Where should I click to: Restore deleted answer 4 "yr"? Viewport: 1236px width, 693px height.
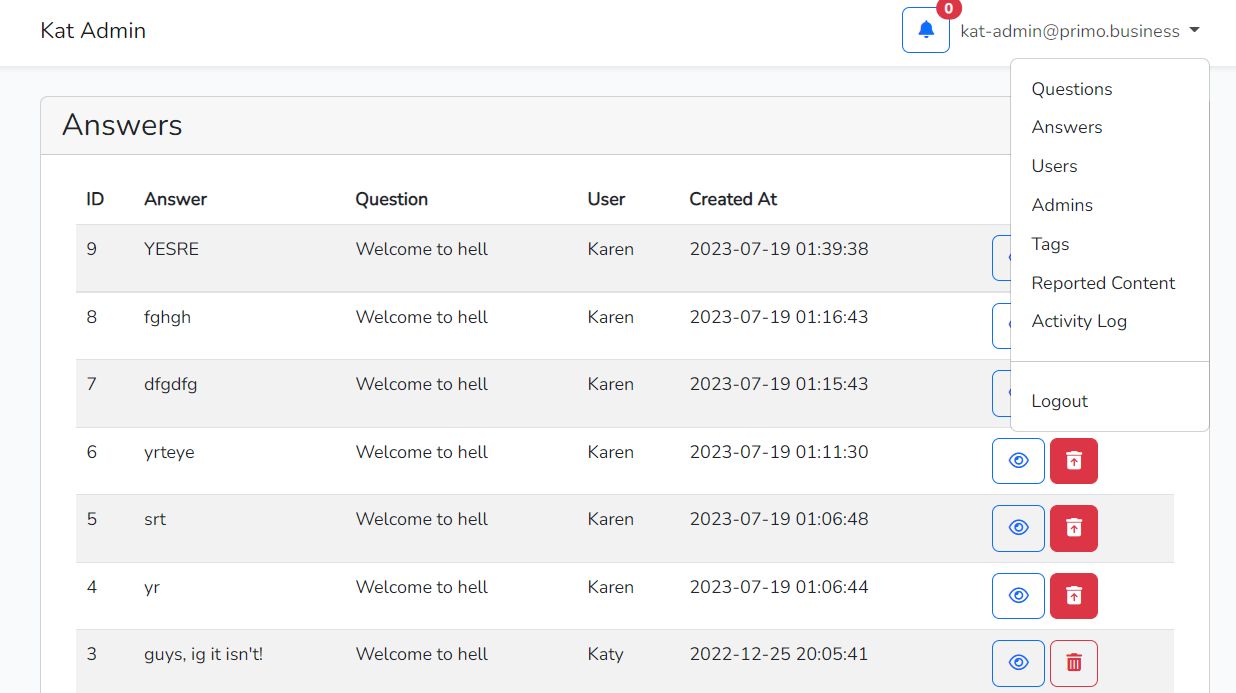[x=1074, y=596]
